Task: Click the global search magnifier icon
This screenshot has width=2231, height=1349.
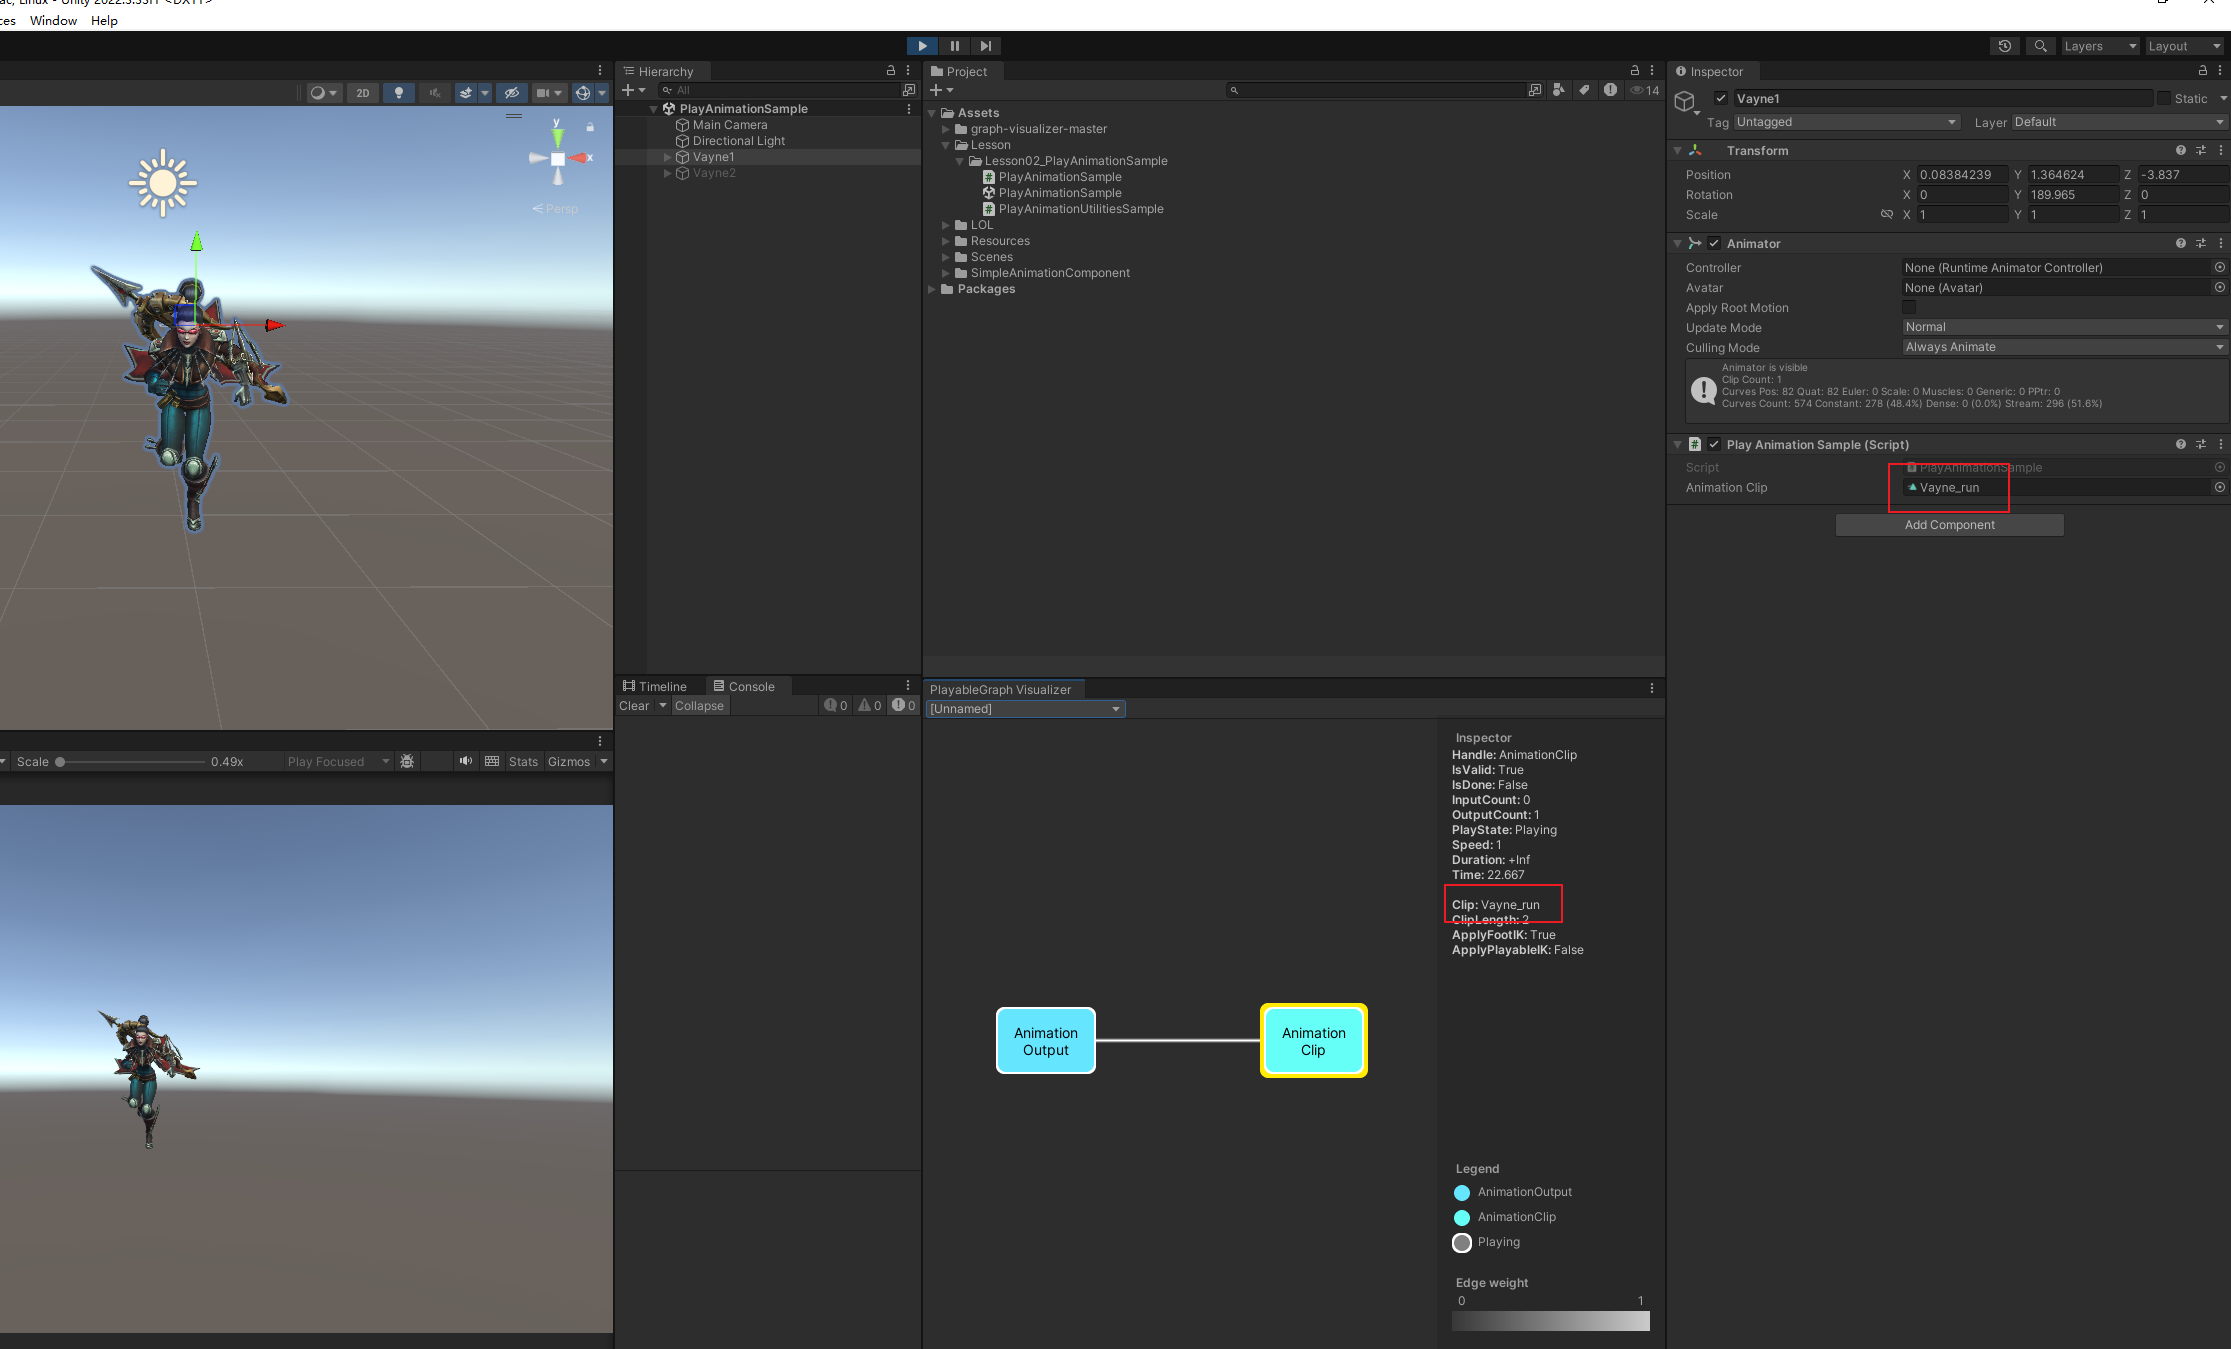Action: 2041,46
